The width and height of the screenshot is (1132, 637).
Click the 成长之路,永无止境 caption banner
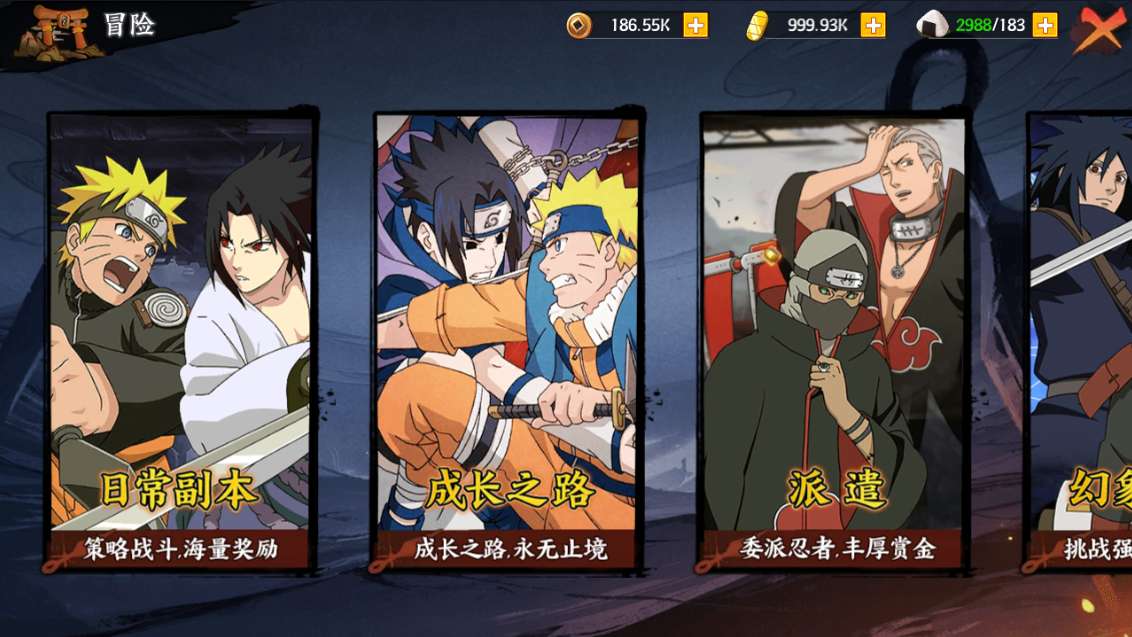[x=510, y=550]
